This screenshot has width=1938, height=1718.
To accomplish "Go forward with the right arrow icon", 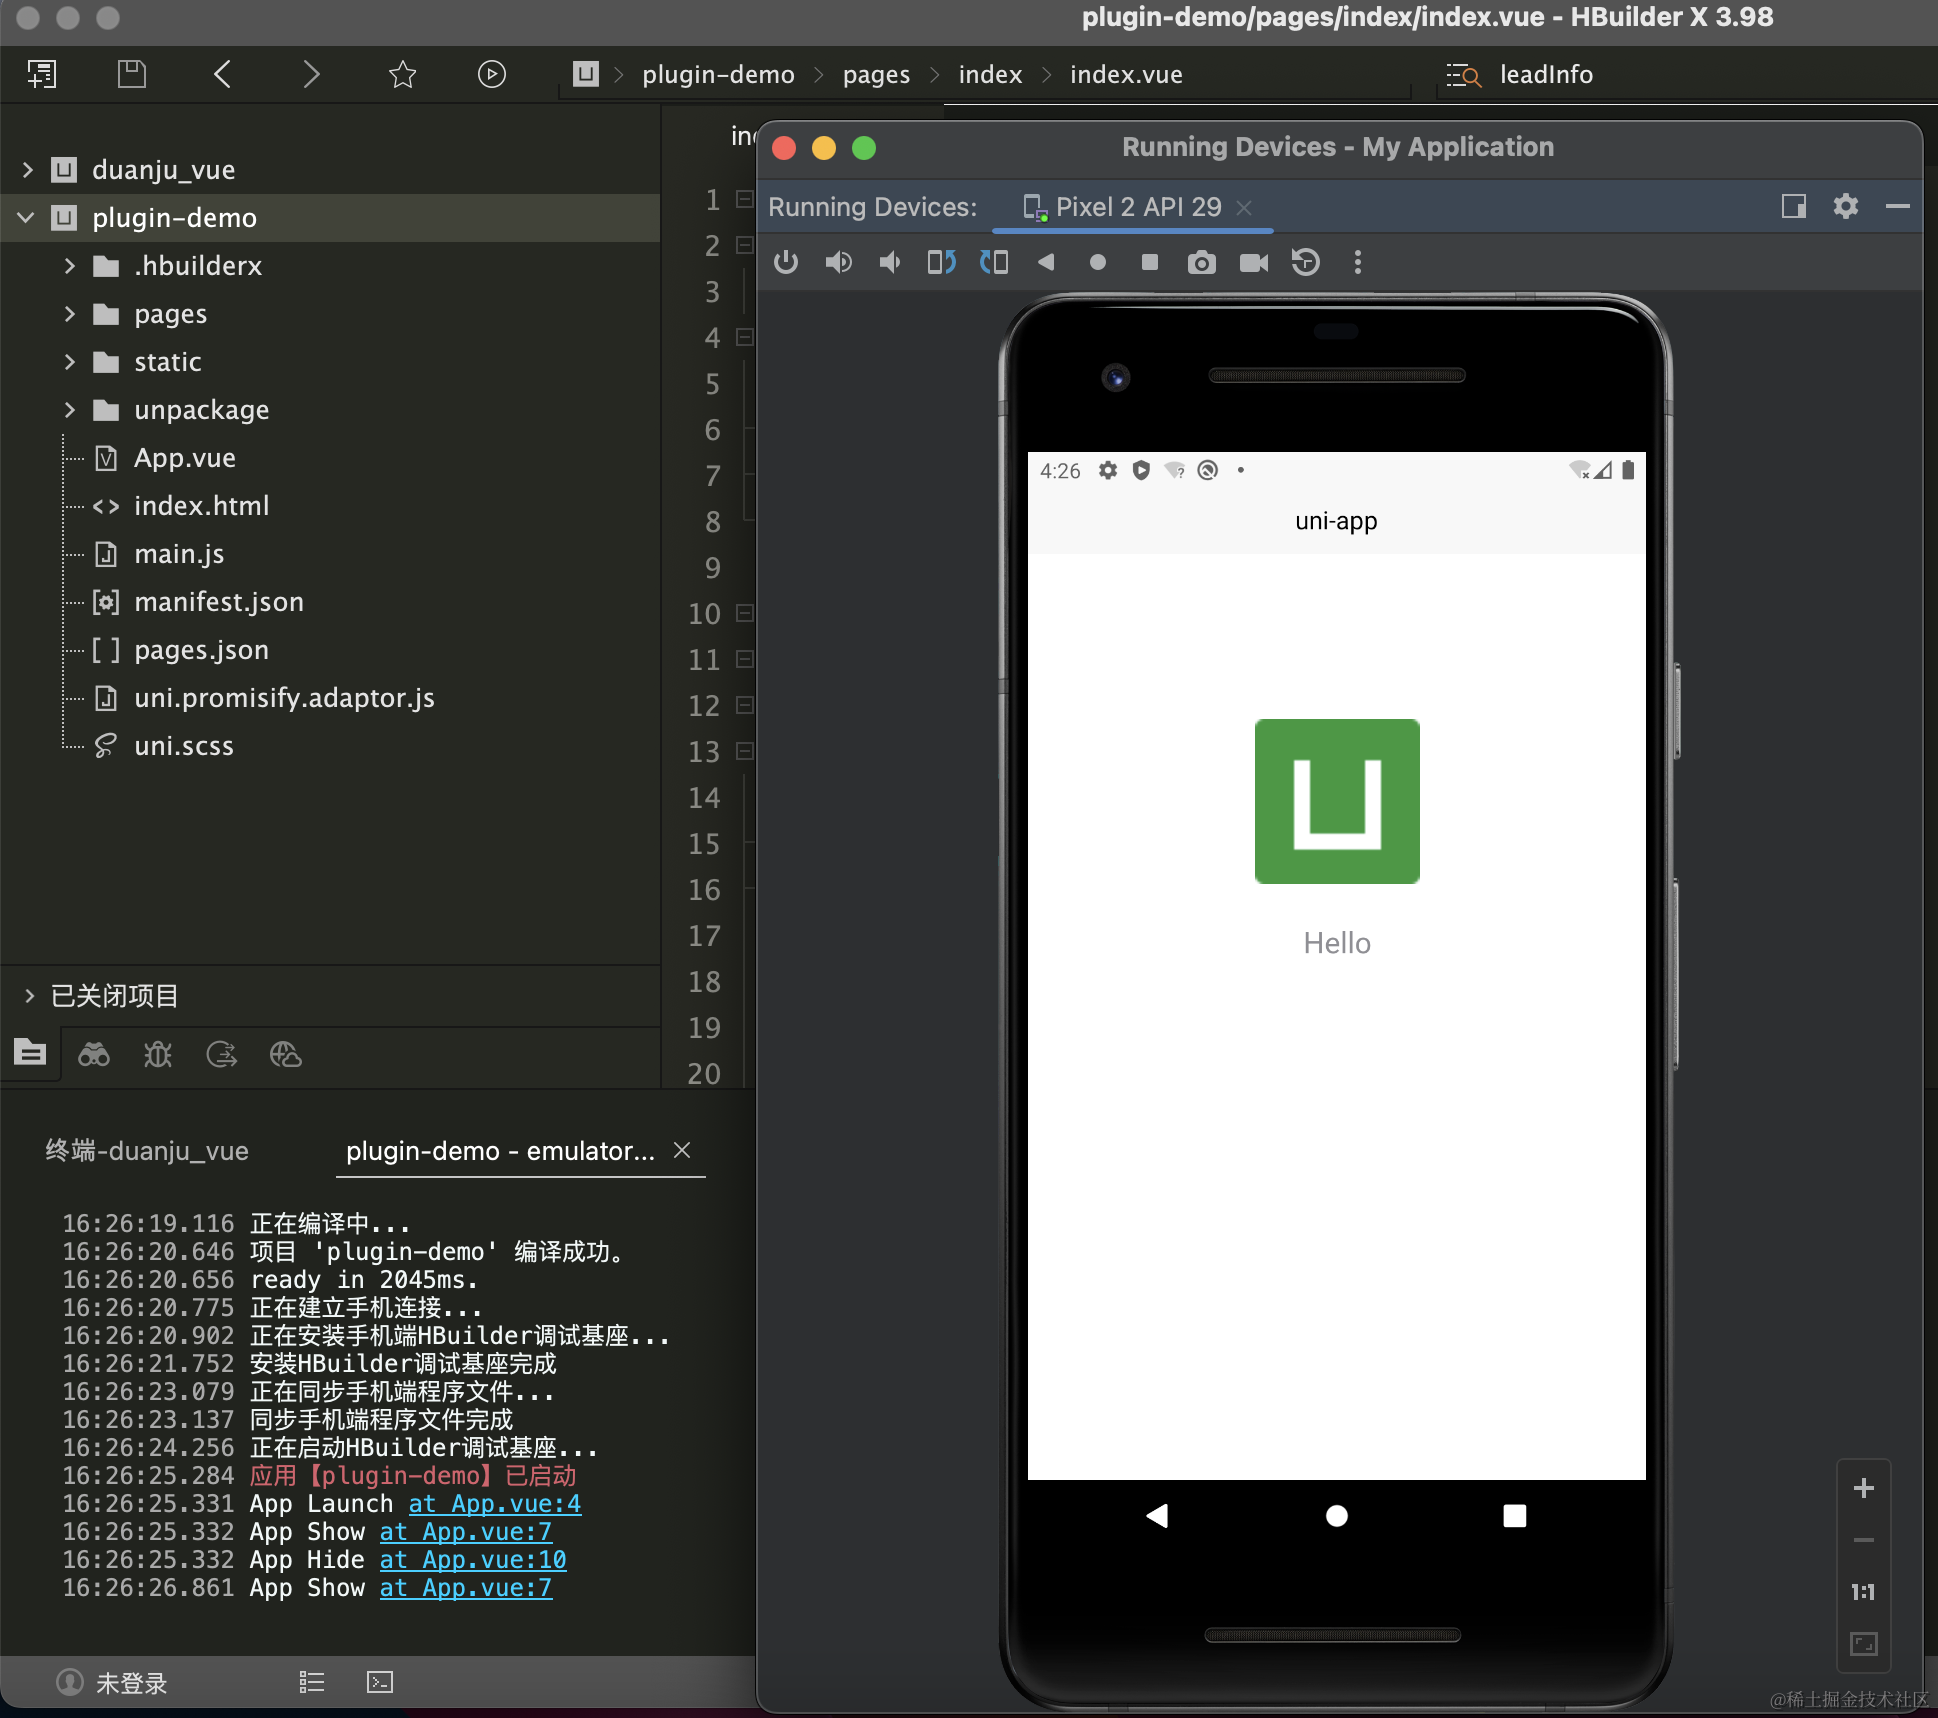I will [x=311, y=74].
